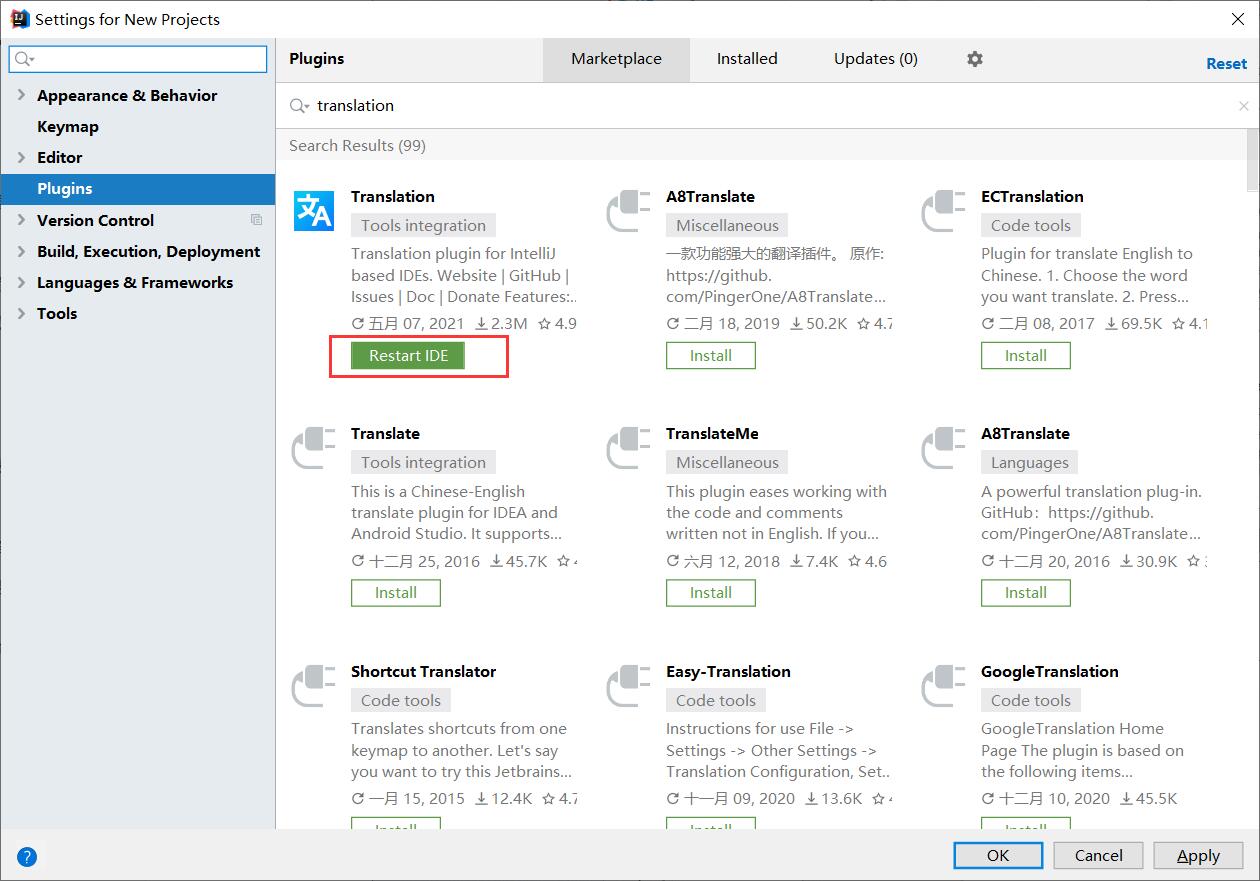This screenshot has height=881, width=1260.
Task: Click the A8Translate Miscellaneous plugin plug icon
Action: (x=628, y=211)
